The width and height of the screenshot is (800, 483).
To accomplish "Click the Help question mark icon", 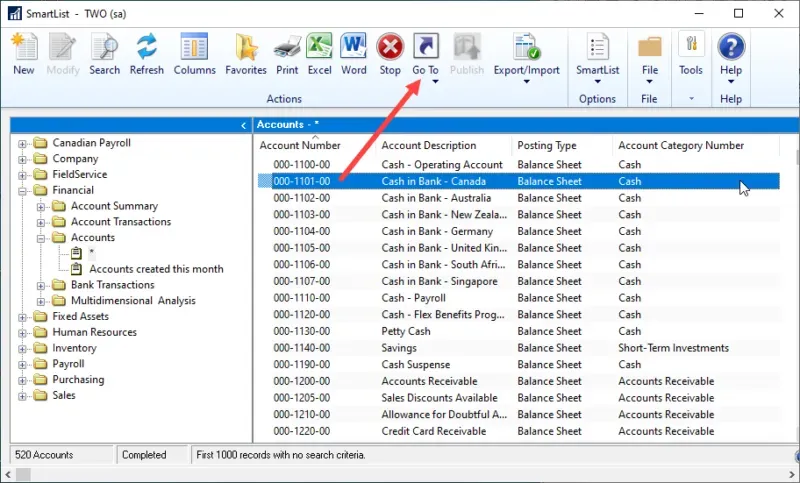I will coord(731,46).
